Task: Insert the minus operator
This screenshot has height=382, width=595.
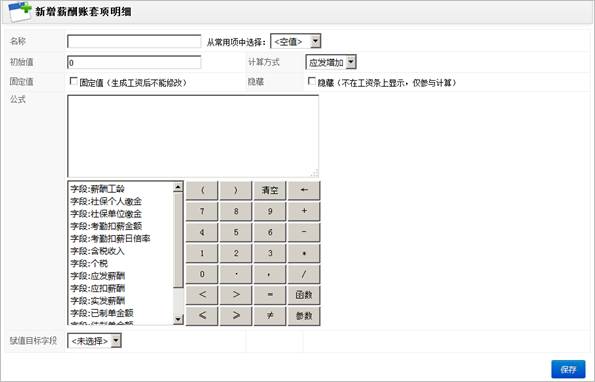Action: (304, 232)
